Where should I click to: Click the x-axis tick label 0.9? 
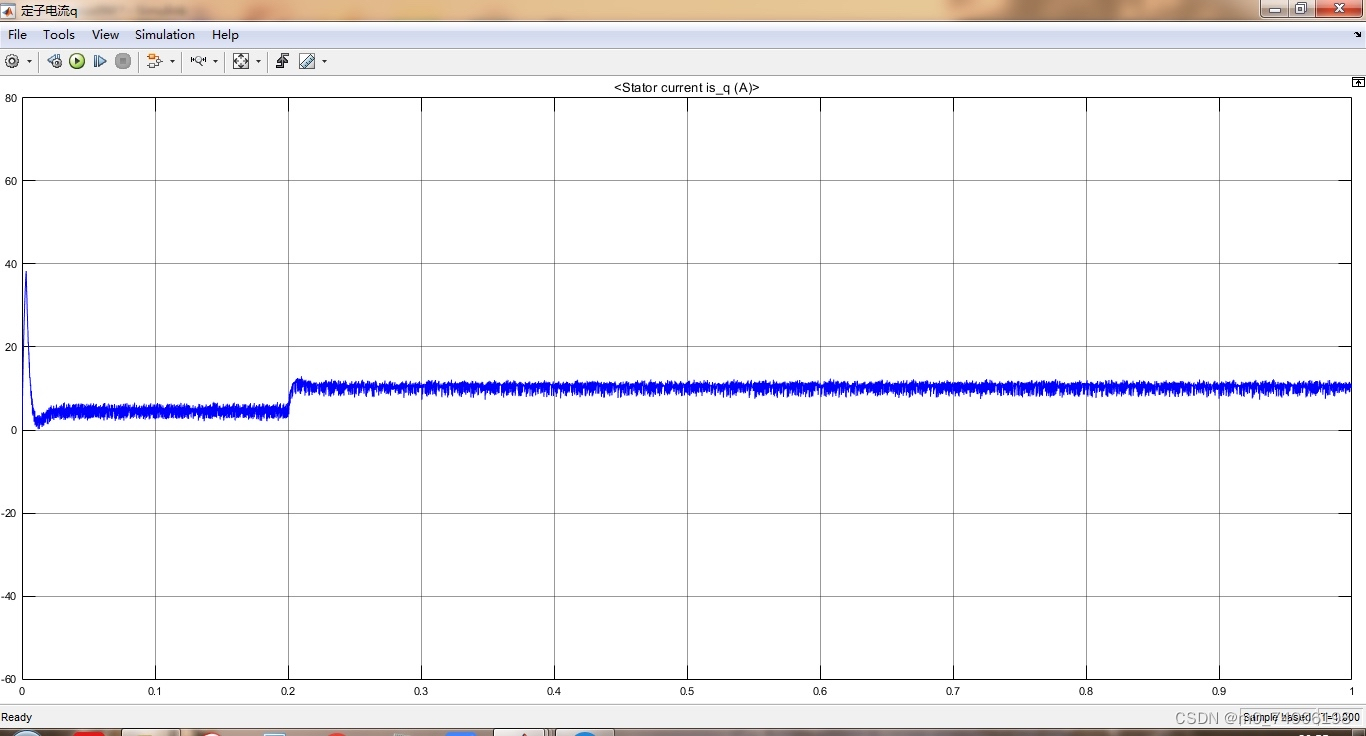pyautogui.click(x=1219, y=691)
